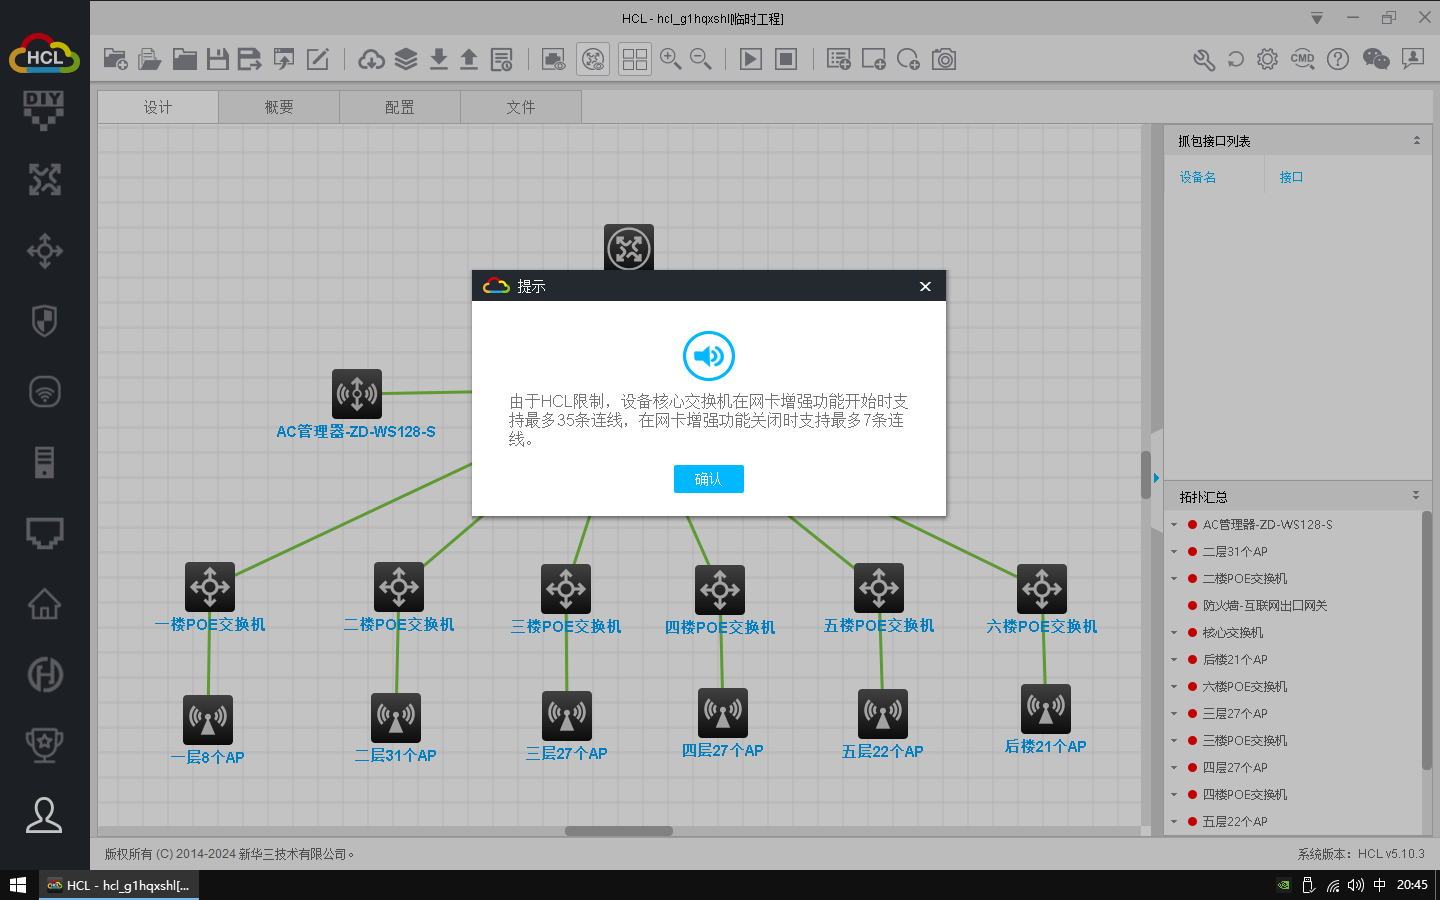Click the zoom out magnifier icon

[701, 59]
